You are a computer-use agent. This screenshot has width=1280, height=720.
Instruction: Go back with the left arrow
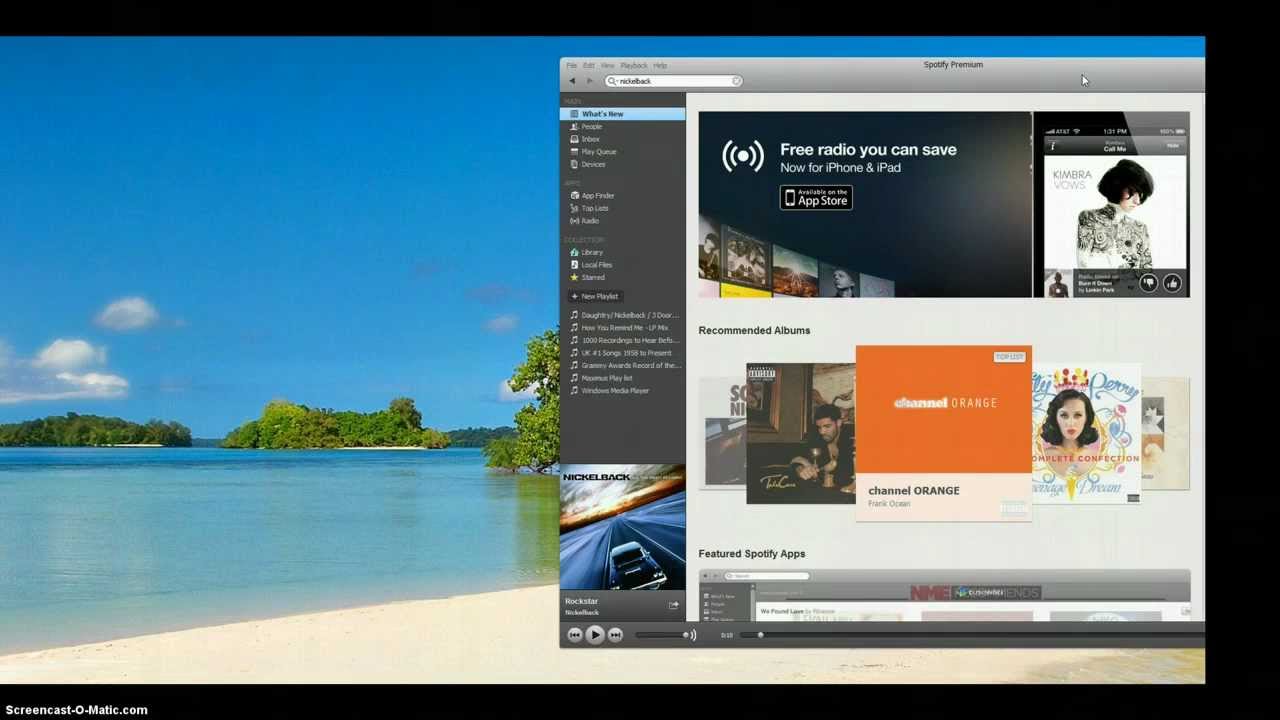coord(572,81)
